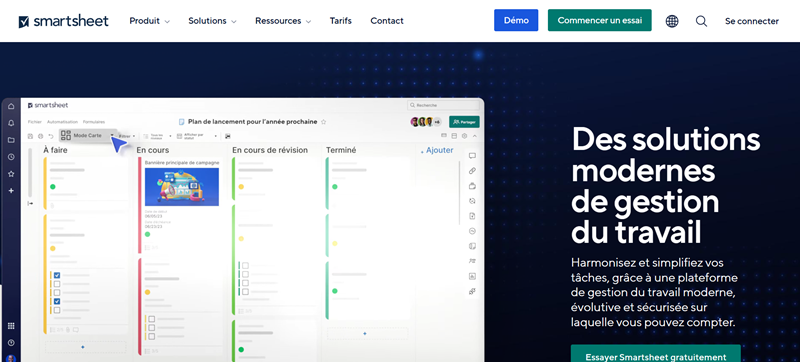Click the Home icon in the app sidebar
This screenshot has width=800, height=362.
(11, 107)
